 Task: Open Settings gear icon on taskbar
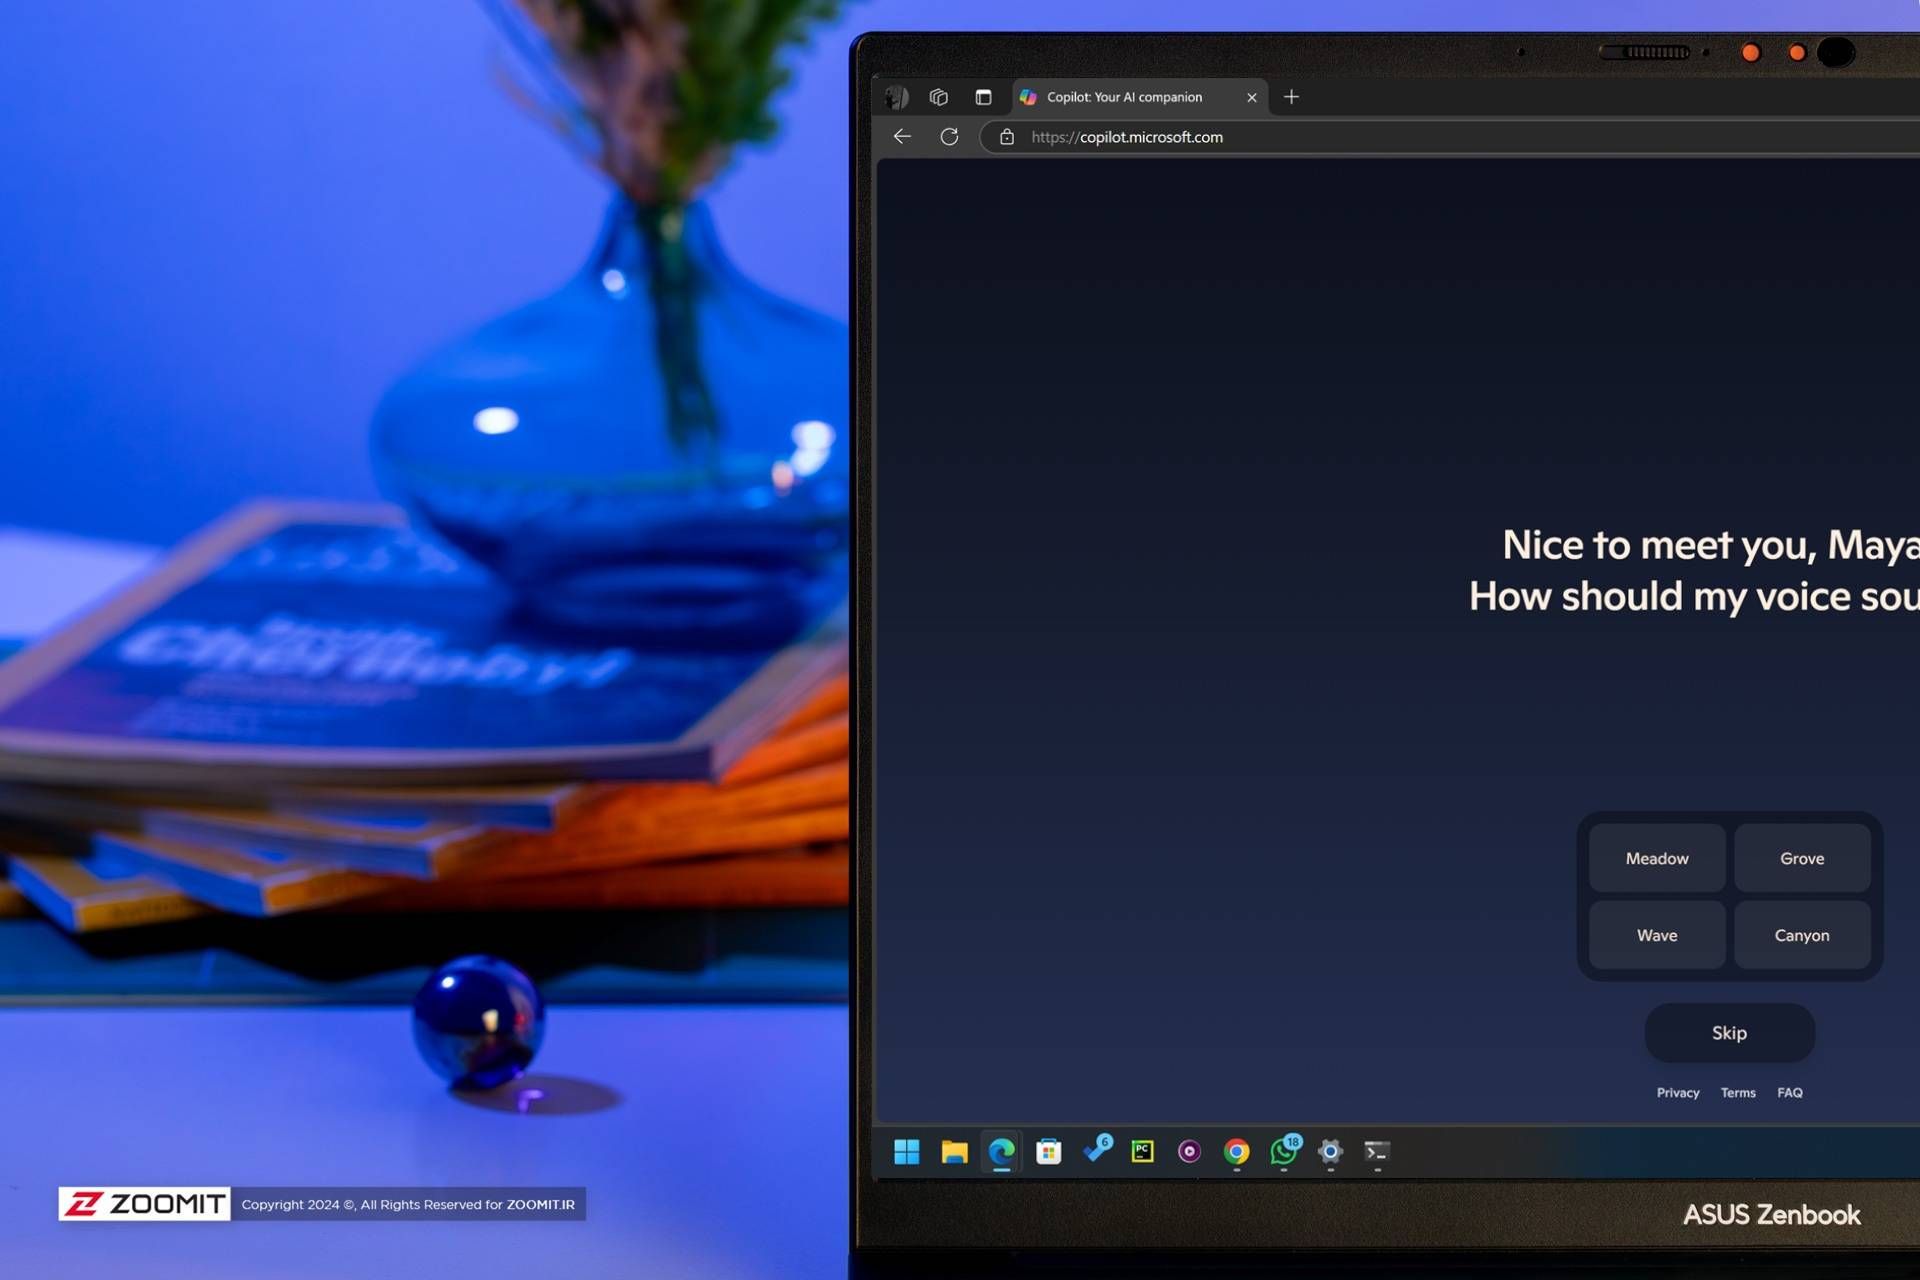(x=1329, y=1151)
